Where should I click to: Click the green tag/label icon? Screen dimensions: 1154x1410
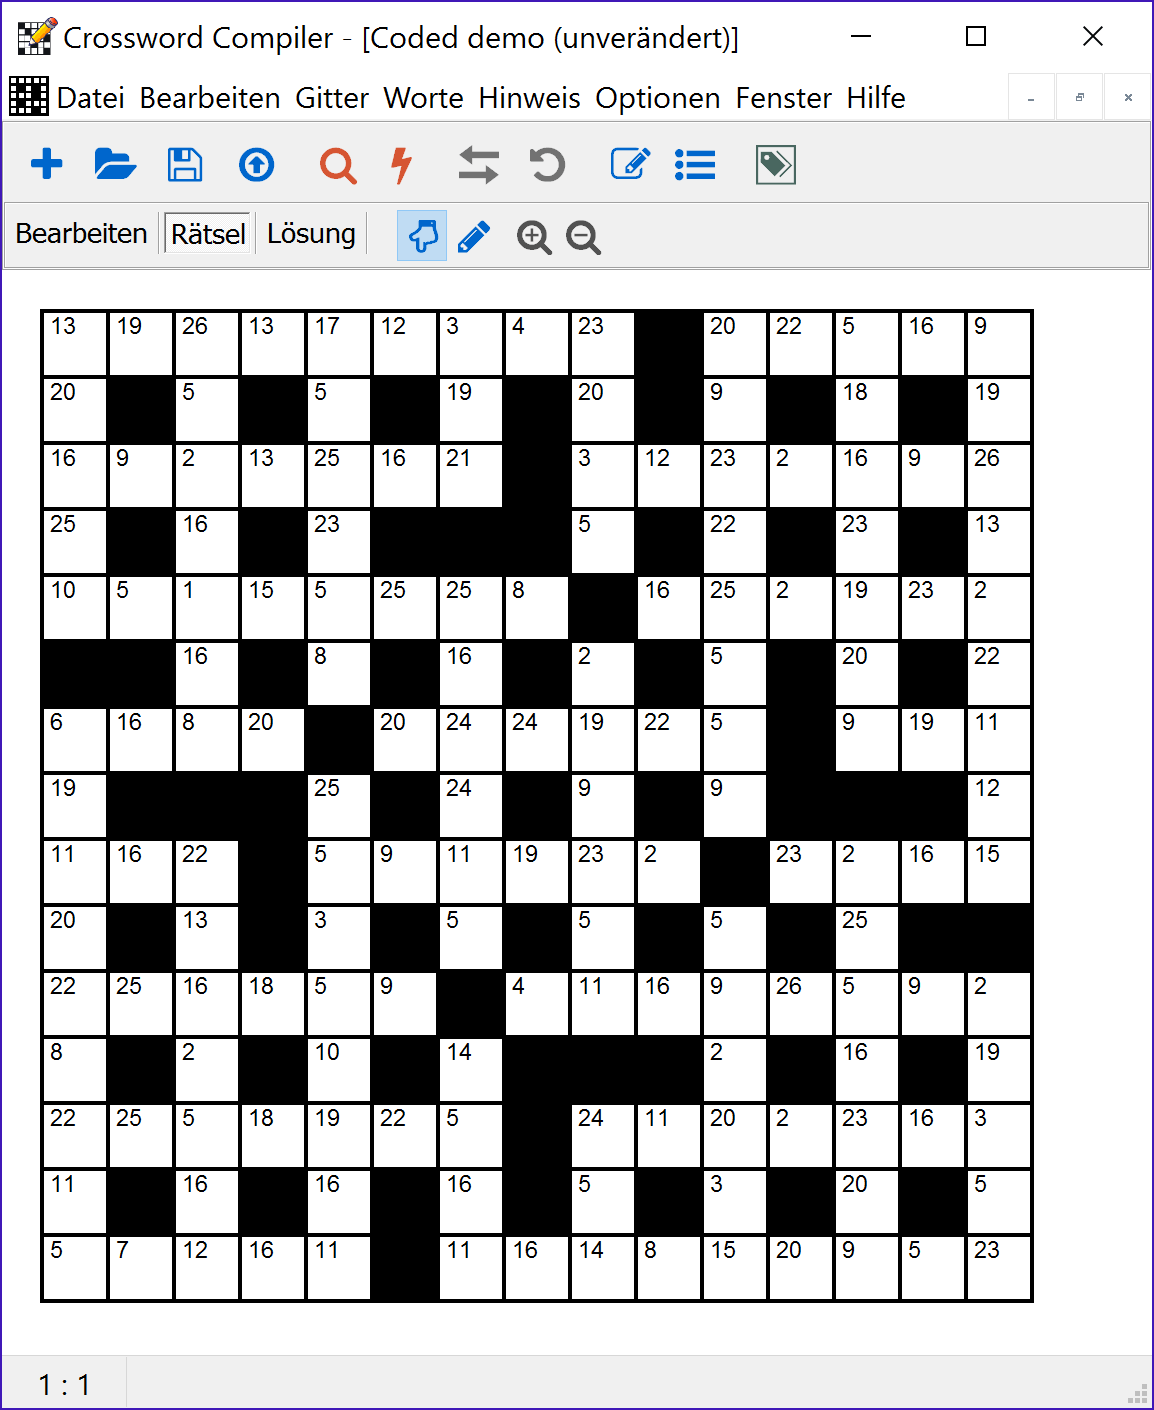[x=775, y=165]
